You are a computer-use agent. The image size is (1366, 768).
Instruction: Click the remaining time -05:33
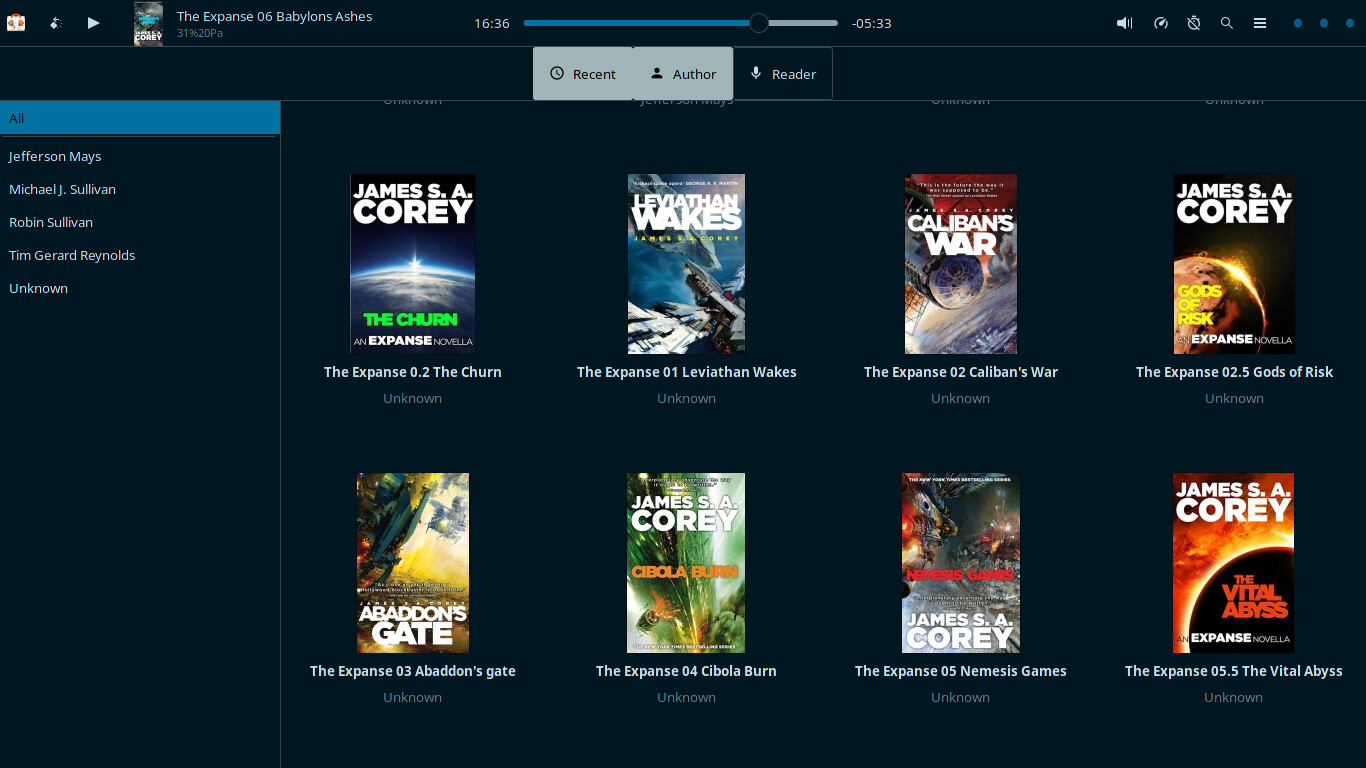point(871,23)
